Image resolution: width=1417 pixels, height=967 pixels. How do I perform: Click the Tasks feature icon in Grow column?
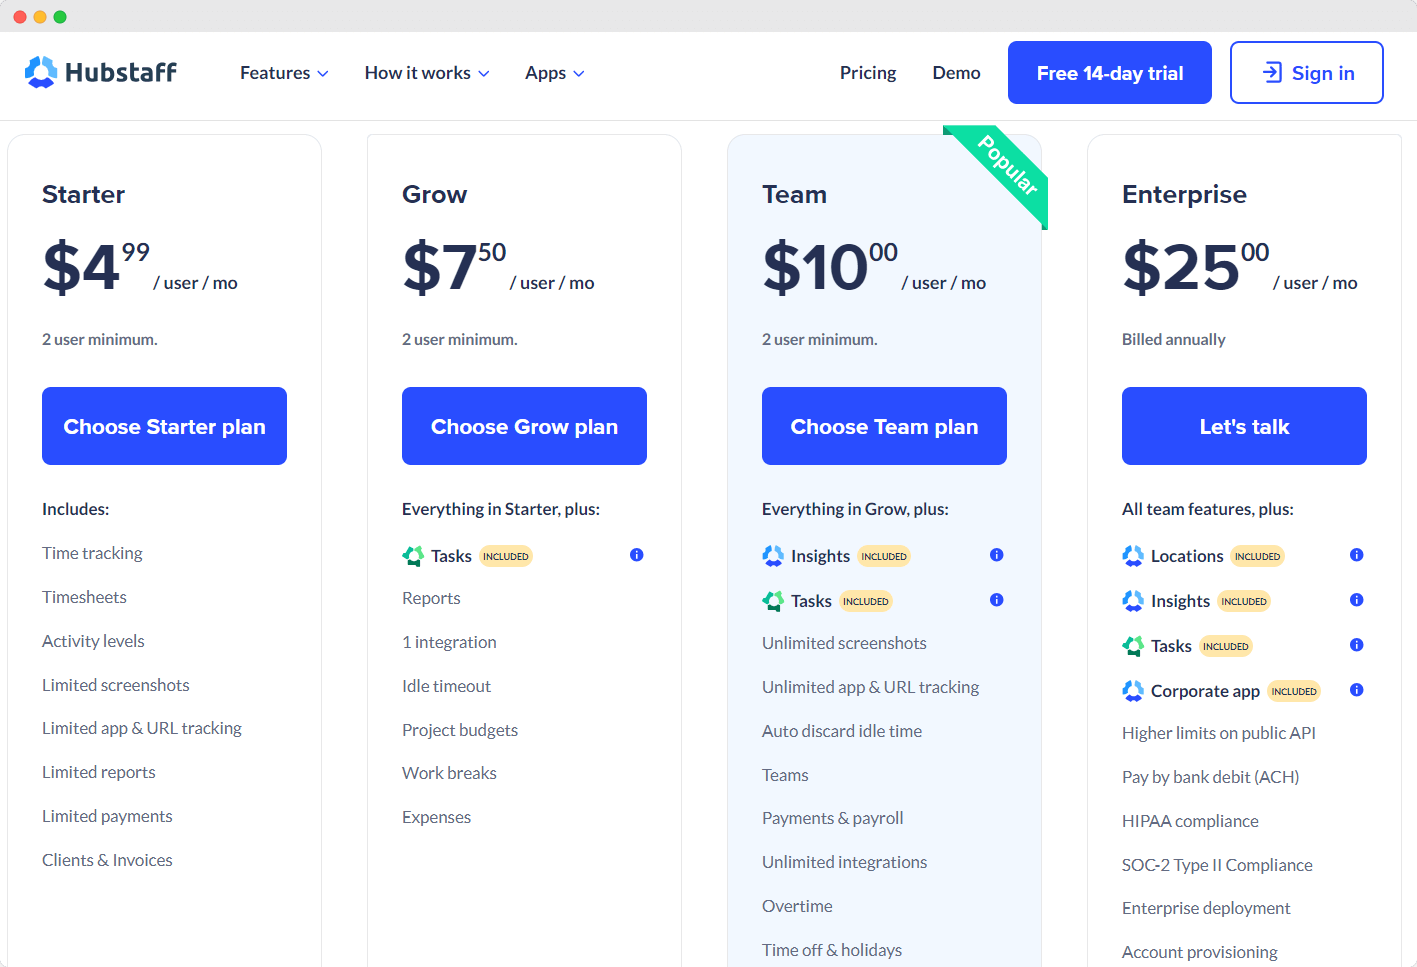pyautogui.click(x=413, y=555)
